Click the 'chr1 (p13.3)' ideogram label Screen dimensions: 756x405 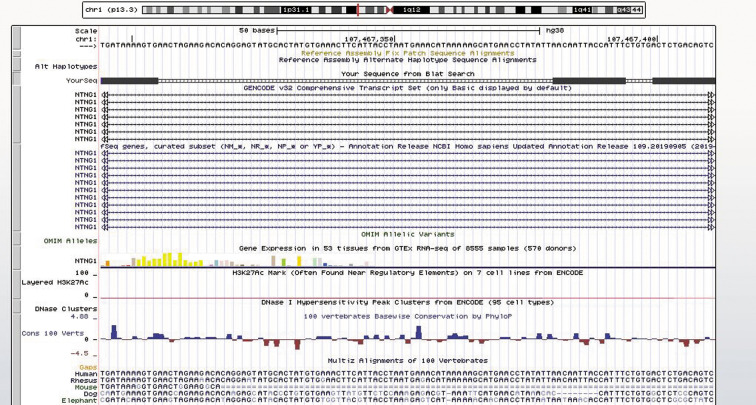coord(111,10)
